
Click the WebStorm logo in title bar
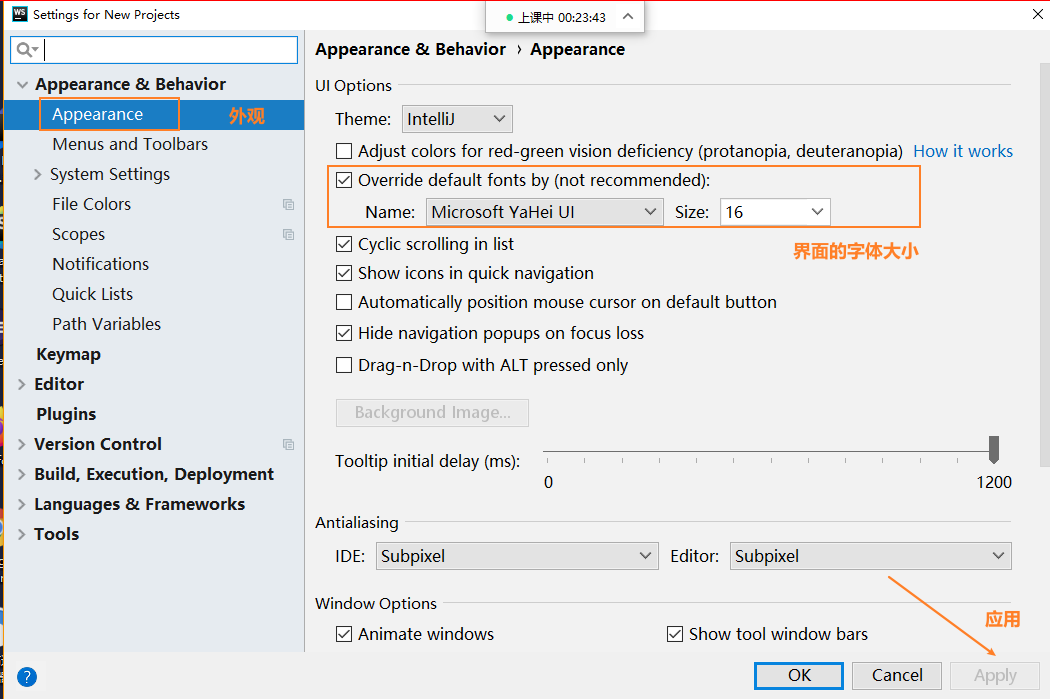tap(20, 14)
